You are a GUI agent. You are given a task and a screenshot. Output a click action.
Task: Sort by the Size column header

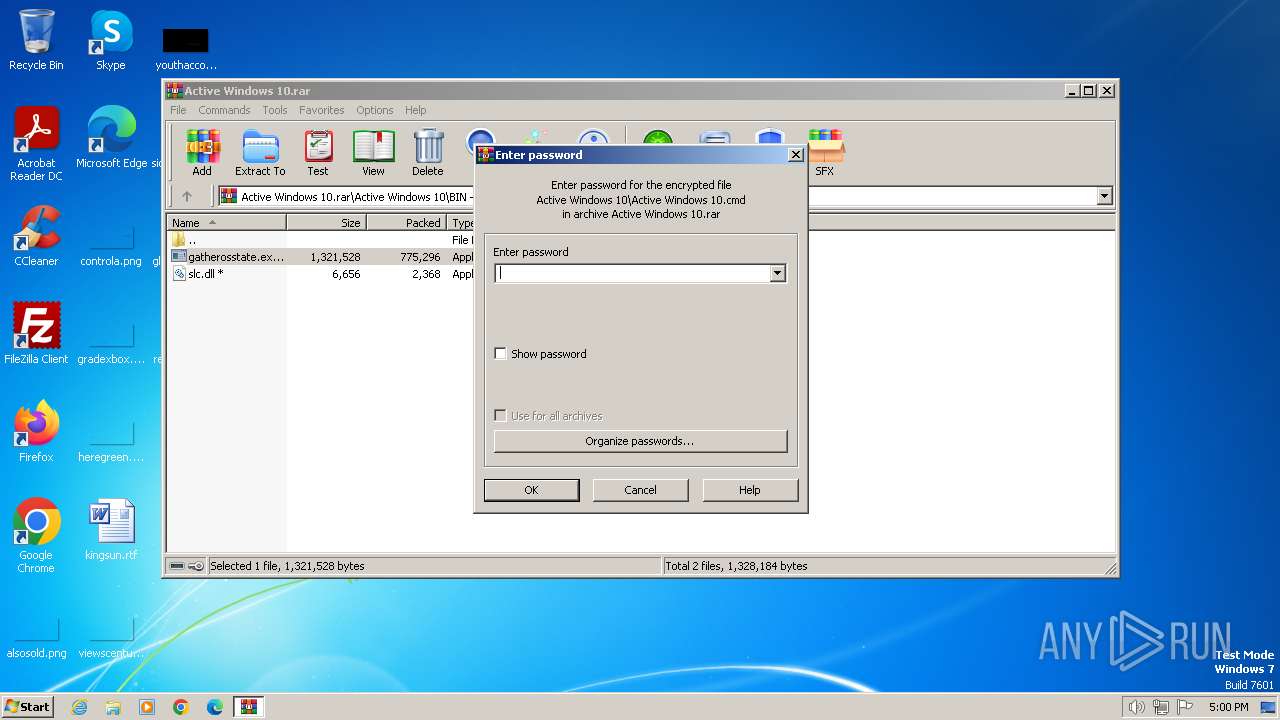pyautogui.click(x=326, y=222)
